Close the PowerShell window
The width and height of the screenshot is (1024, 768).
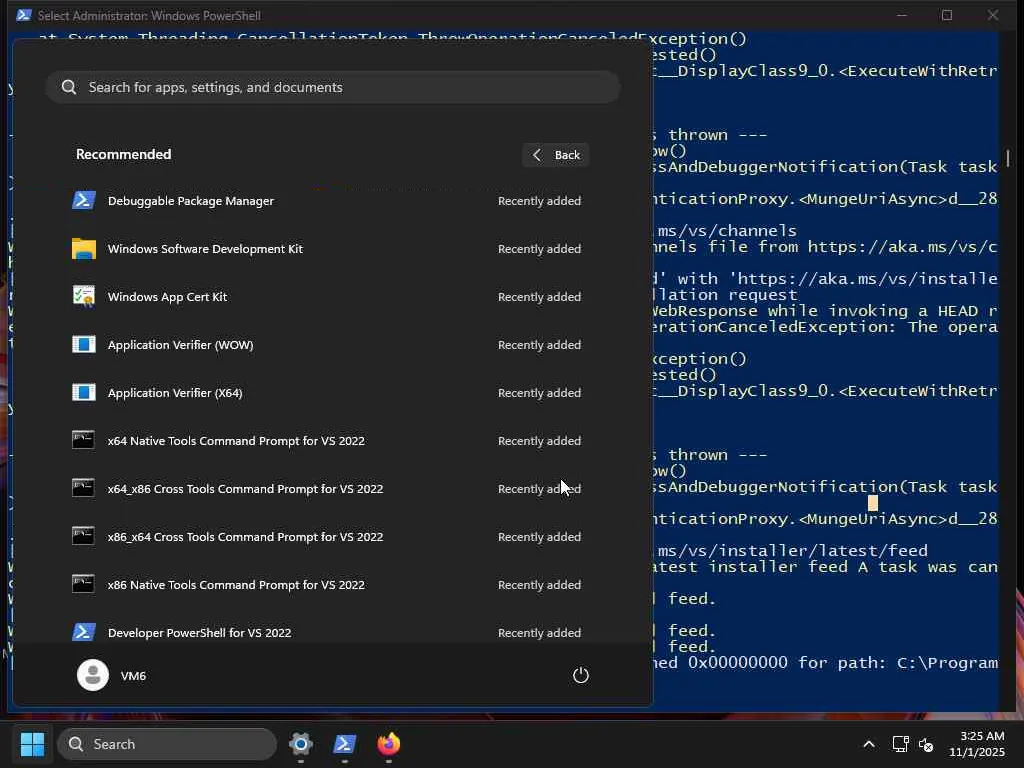tap(993, 15)
